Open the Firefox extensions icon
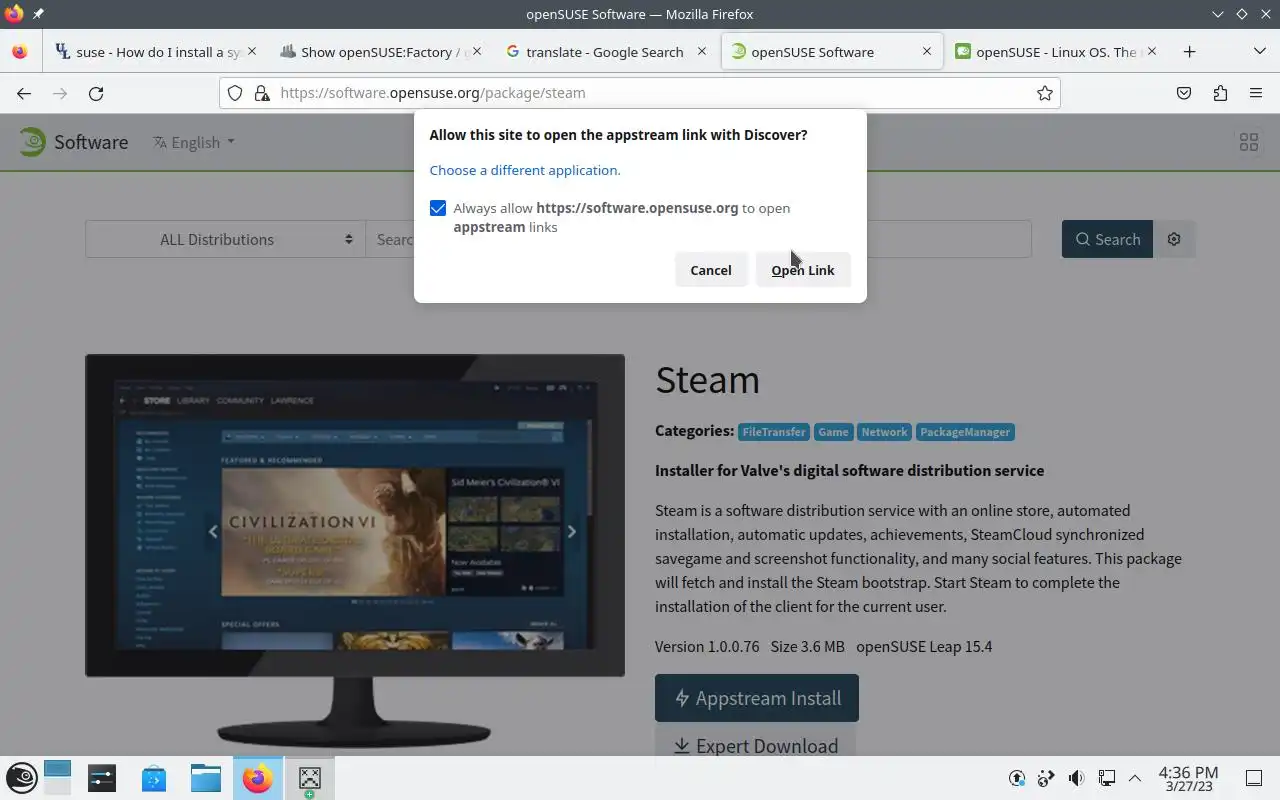 [x=1220, y=93]
